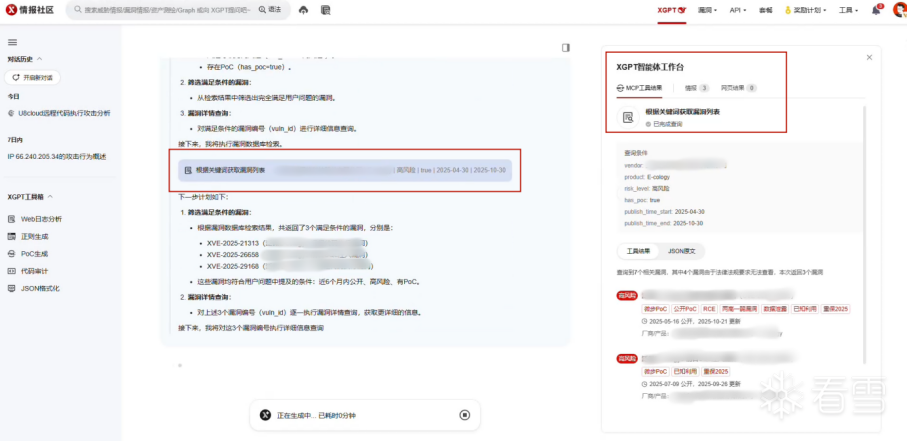This screenshot has width=907, height=442.
Task: Open the 根据关键词获取漏洞列表 tool call chip
Action: click(x=345, y=171)
